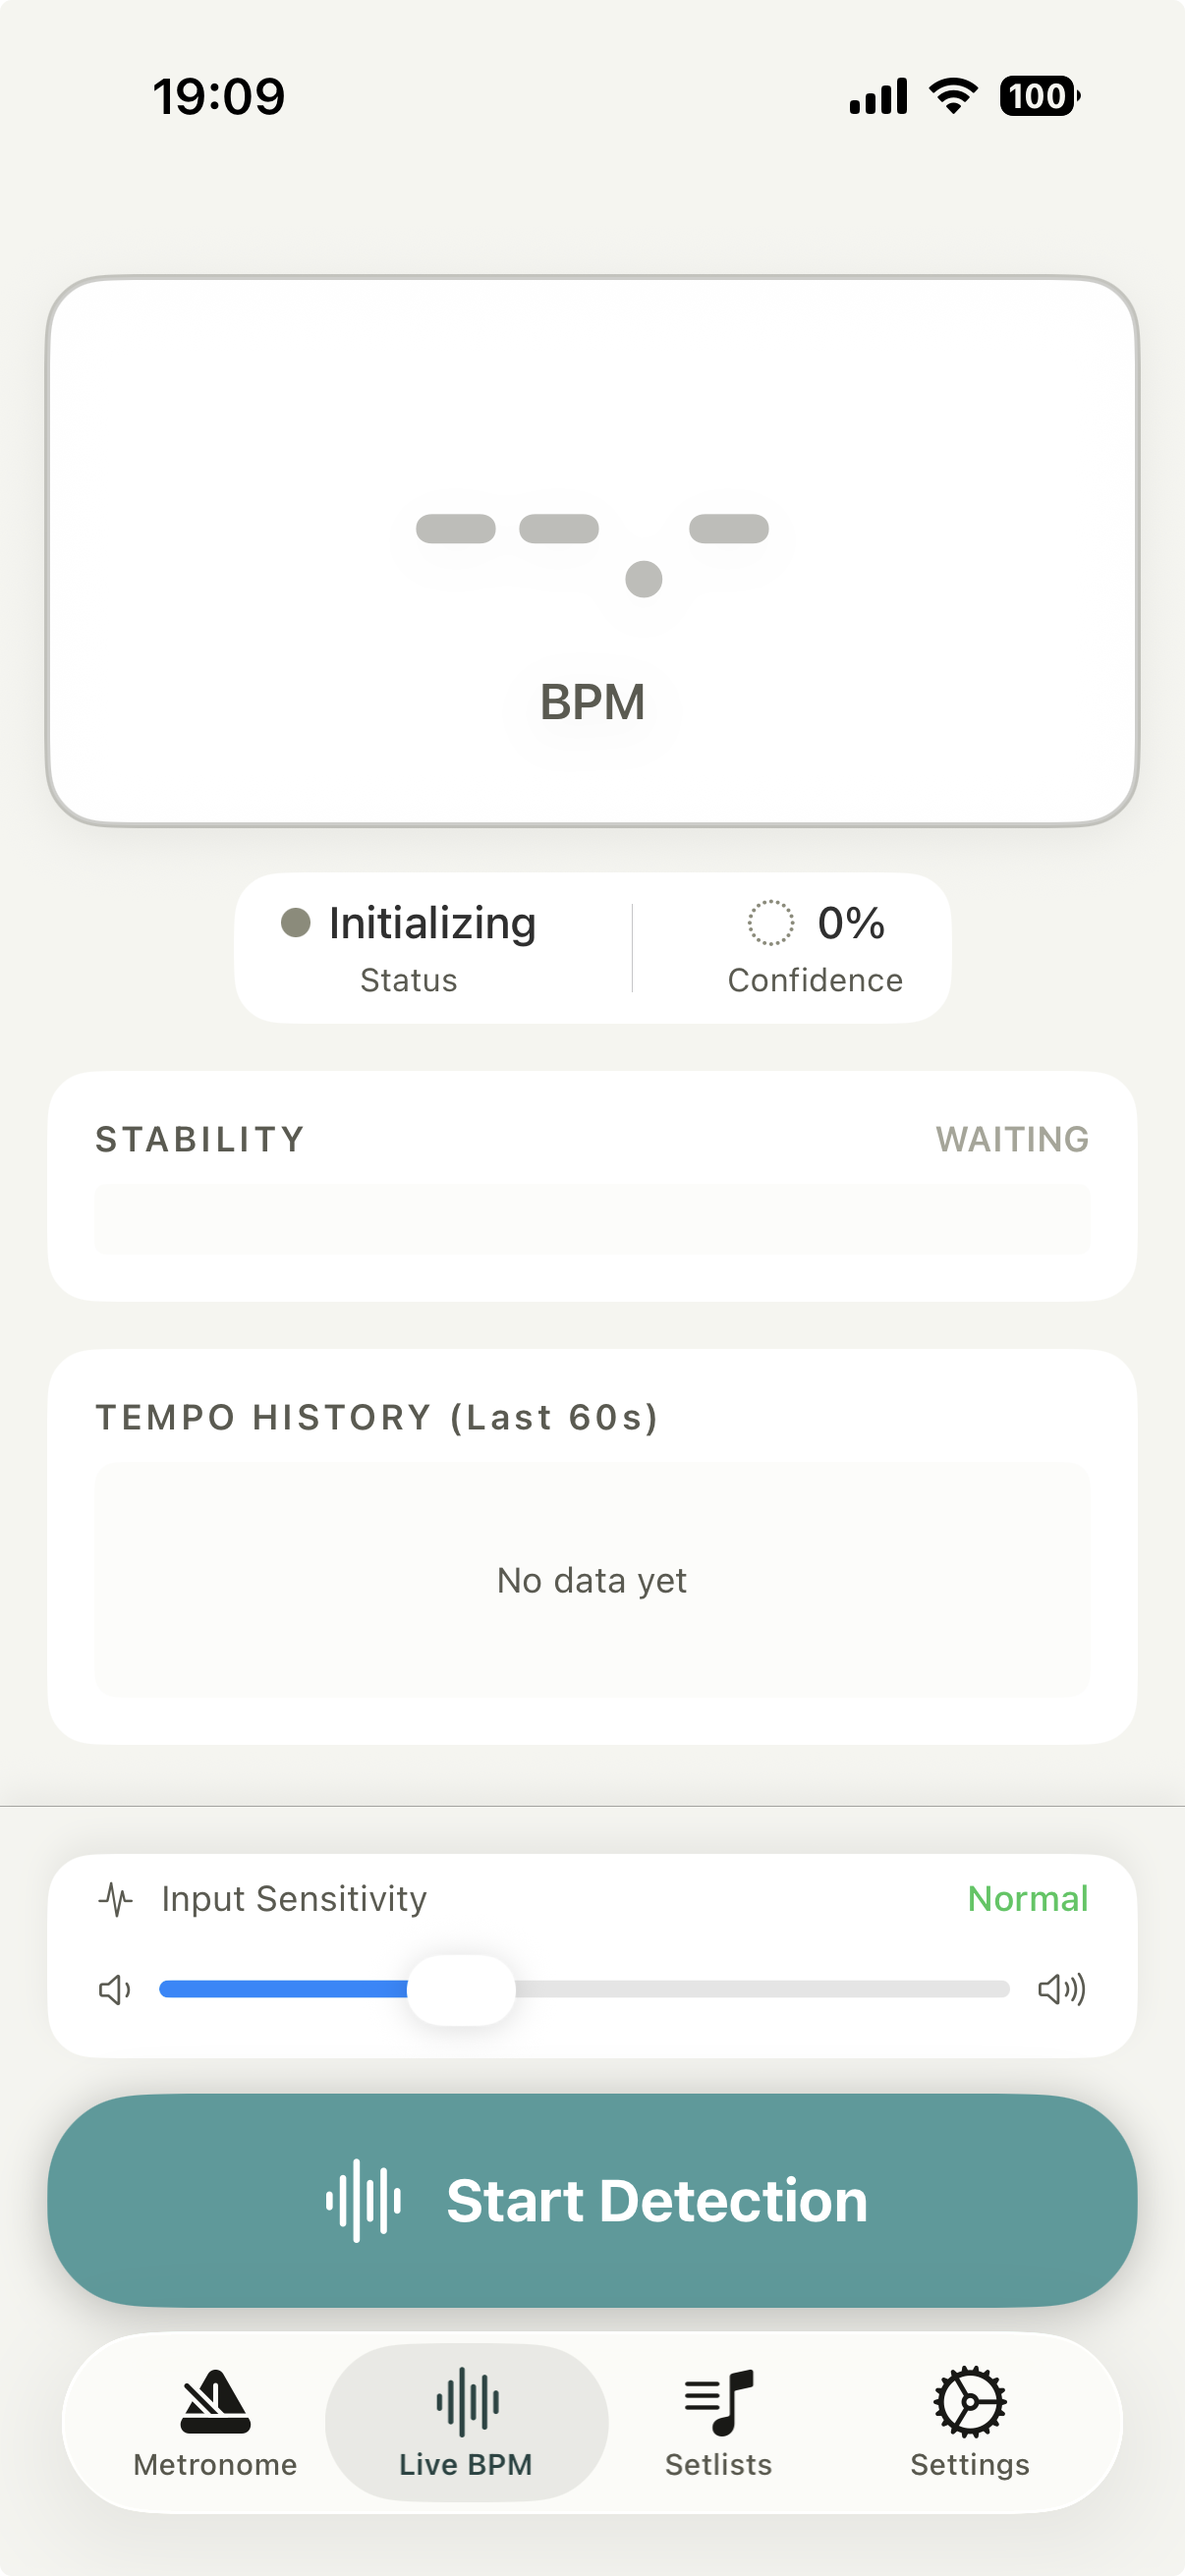Tap the Live BPM waveform icon
1185x2576 pixels.
coord(467,2401)
